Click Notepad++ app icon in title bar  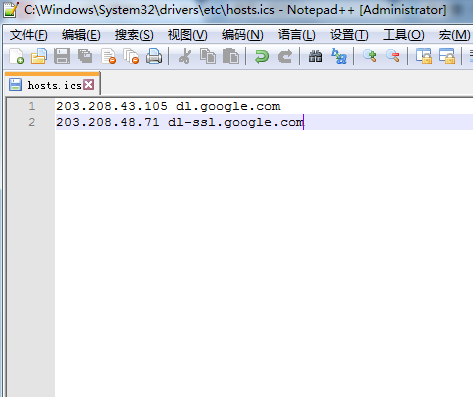[11, 10]
